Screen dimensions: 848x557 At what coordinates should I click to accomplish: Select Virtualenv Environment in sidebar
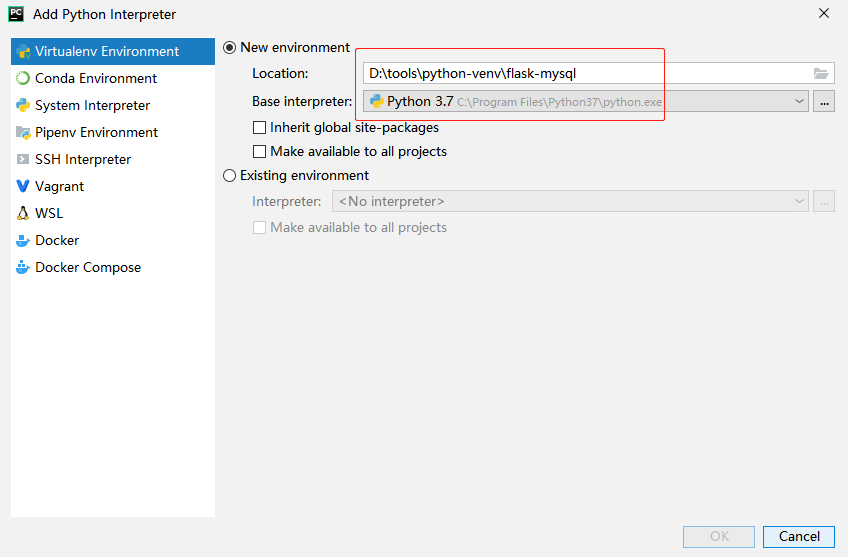[x=113, y=51]
